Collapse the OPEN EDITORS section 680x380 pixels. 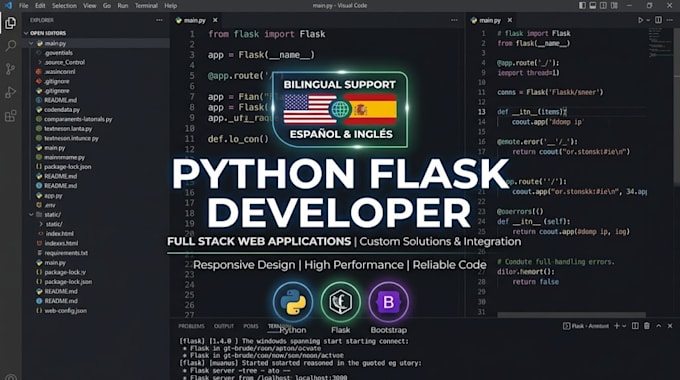(x=26, y=33)
